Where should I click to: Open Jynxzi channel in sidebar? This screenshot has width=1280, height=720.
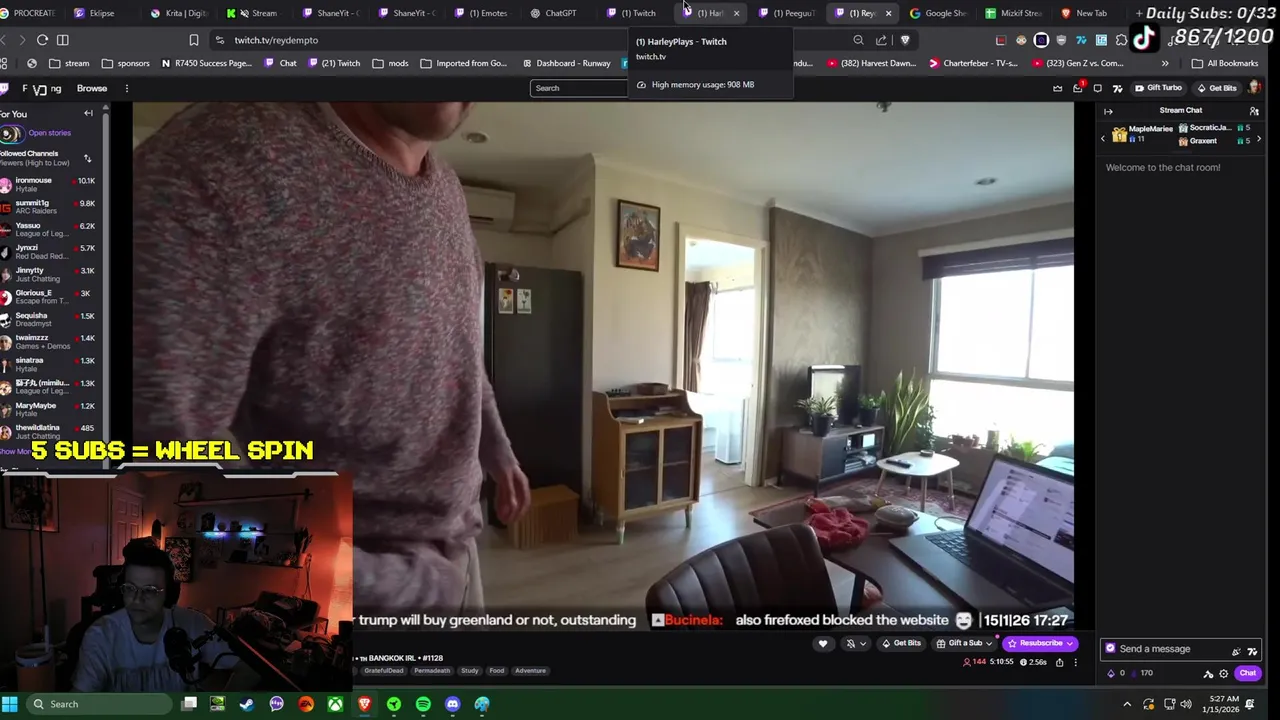tap(48, 252)
